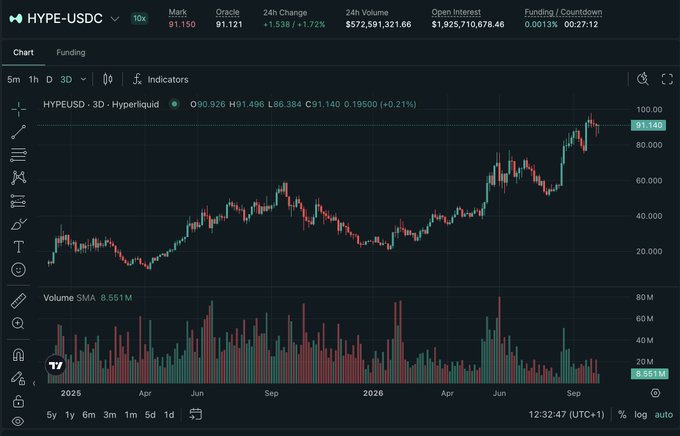Open the go to date calendar

coord(196,414)
